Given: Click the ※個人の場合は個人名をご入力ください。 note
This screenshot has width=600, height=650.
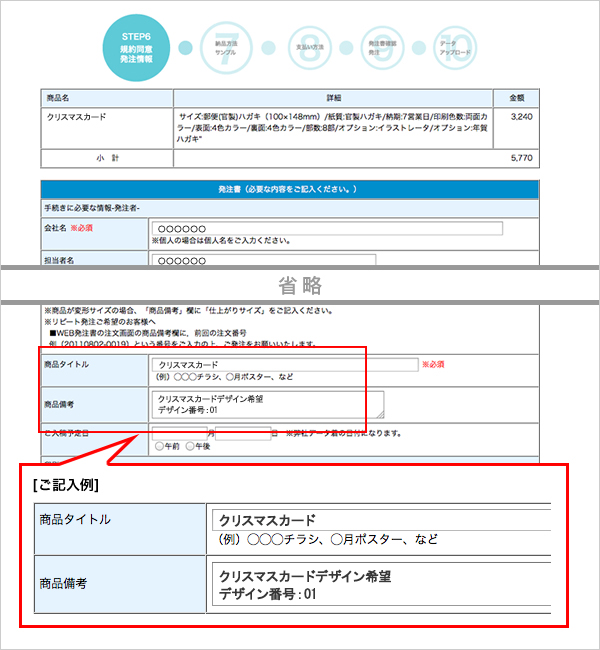Looking at the screenshot, I should (221, 241).
